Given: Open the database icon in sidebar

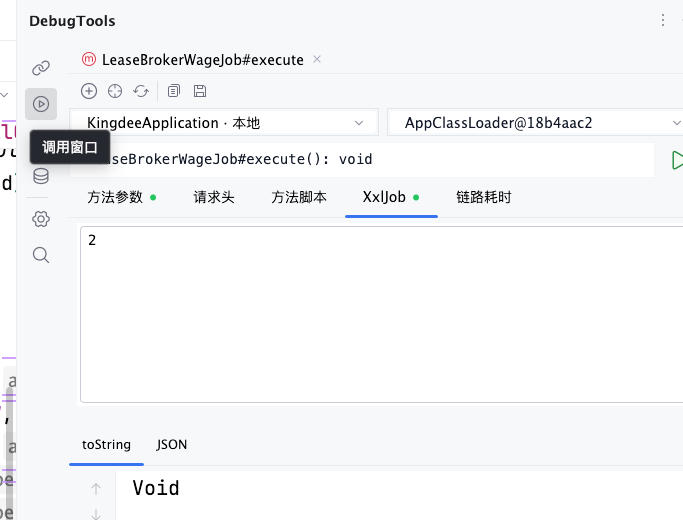Looking at the screenshot, I should [41, 176].
